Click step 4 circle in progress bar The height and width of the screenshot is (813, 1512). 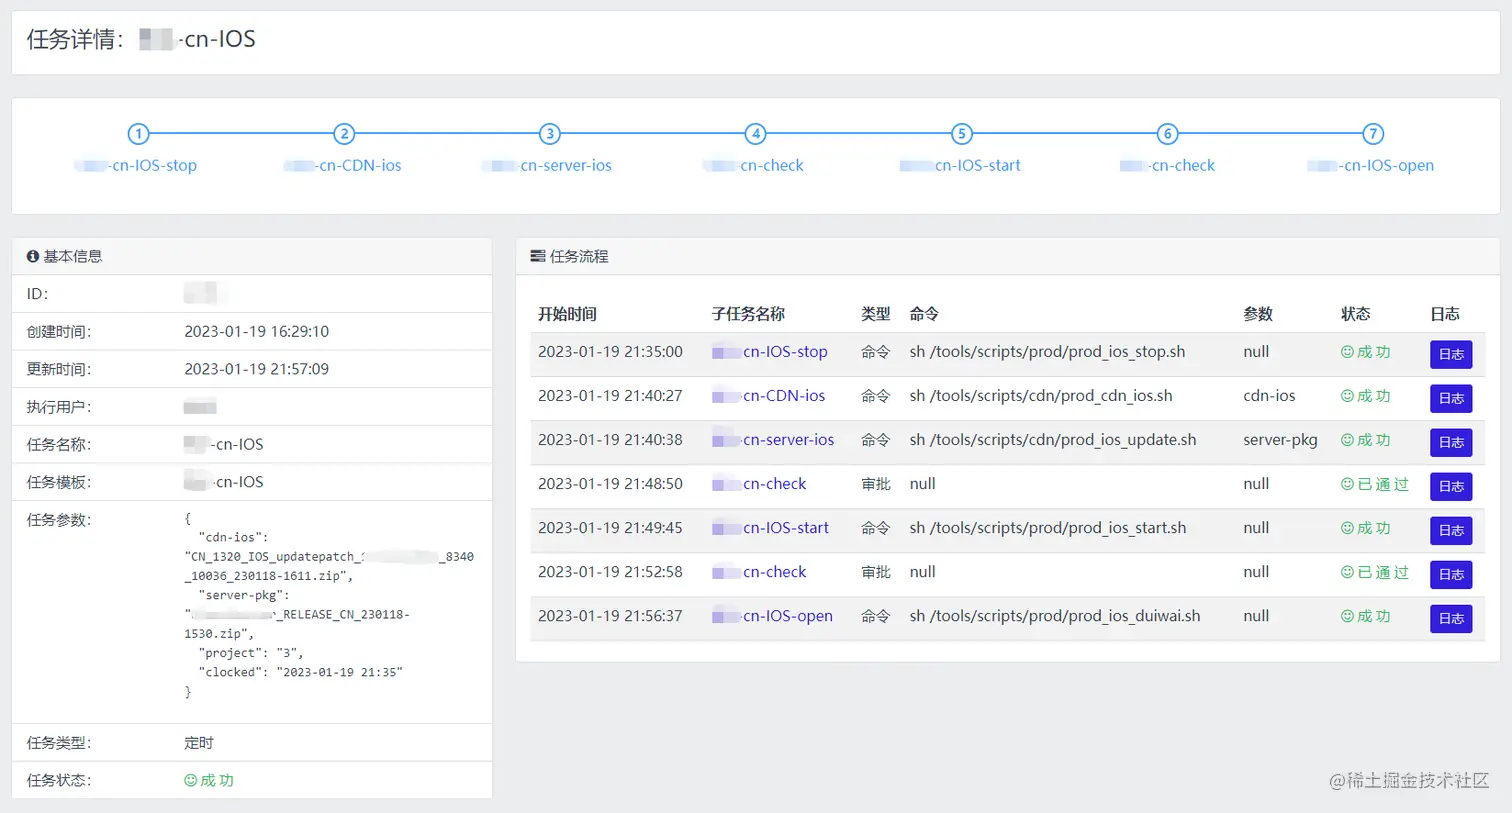(756, 134)
